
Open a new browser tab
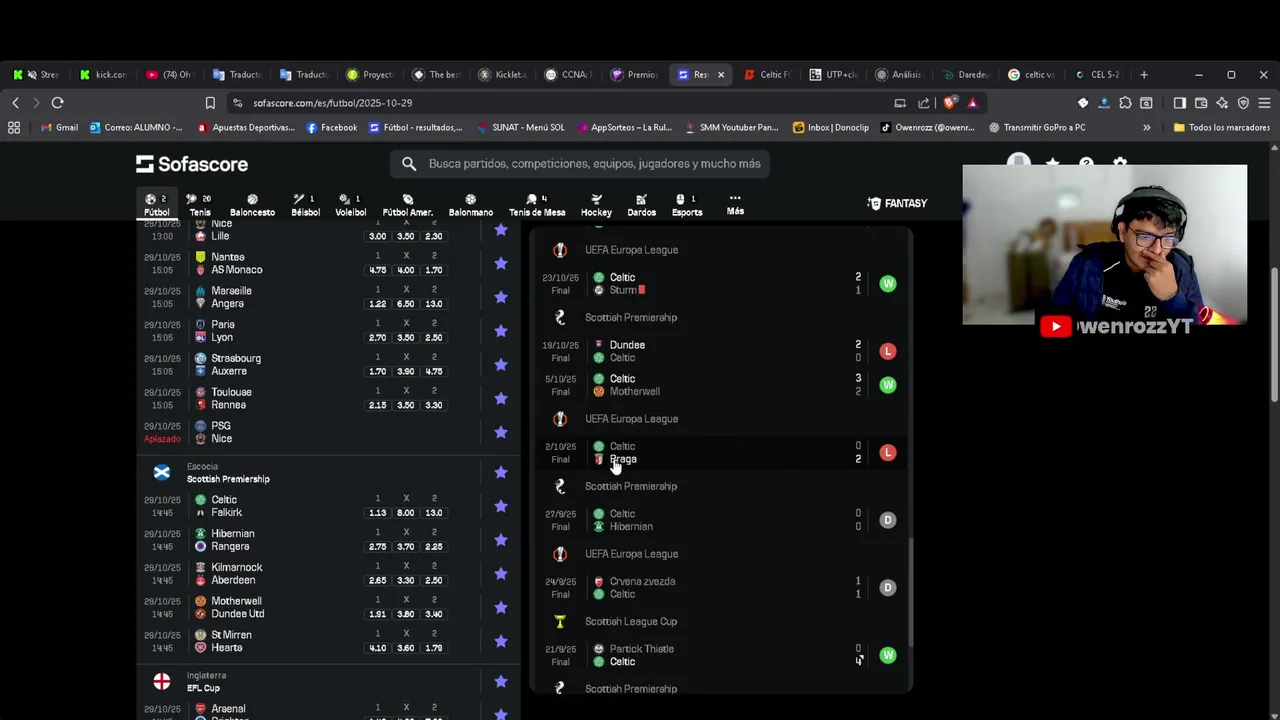[x=1144, y=75]
